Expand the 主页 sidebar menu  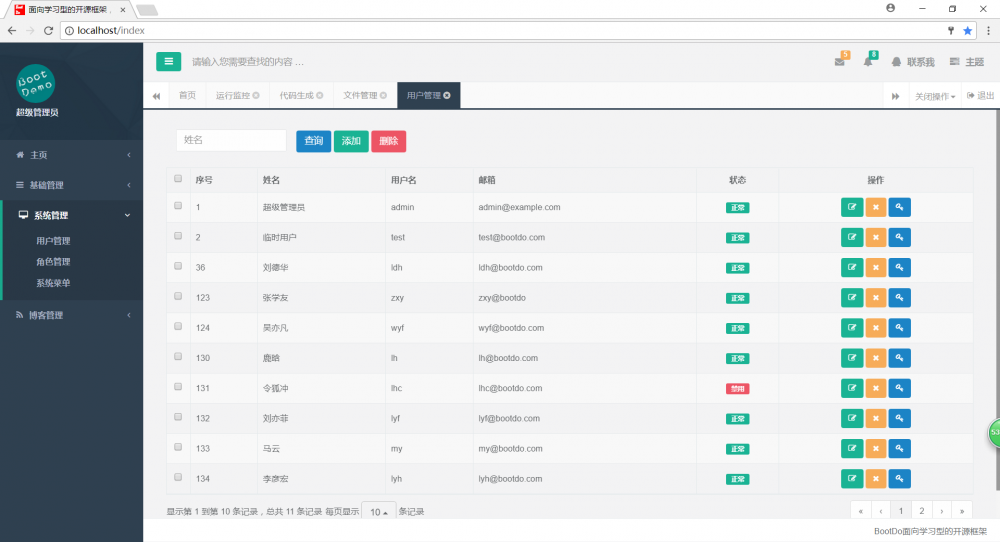(71, 155)
